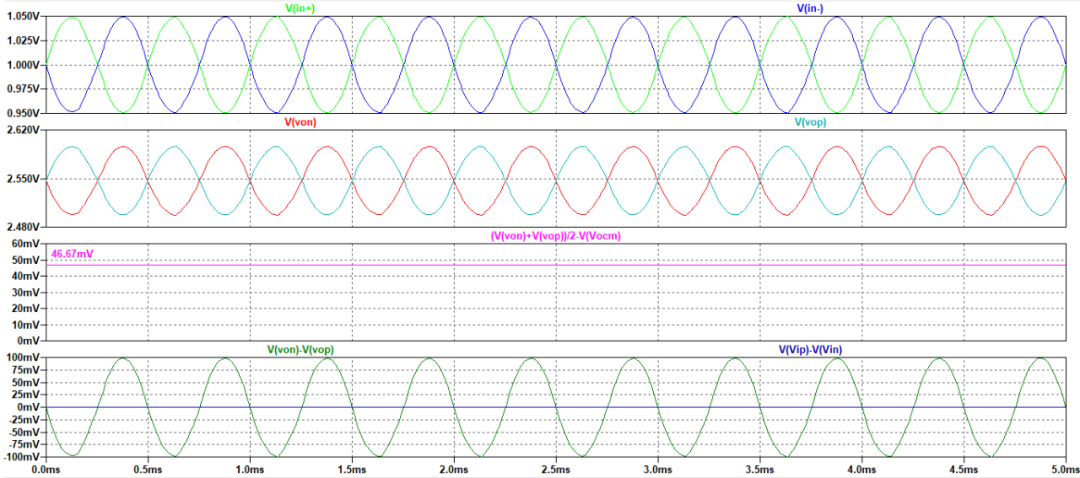Click the 0.950V axis tick label
This screenshot has width=1080, height=478.
pos(21,113)
